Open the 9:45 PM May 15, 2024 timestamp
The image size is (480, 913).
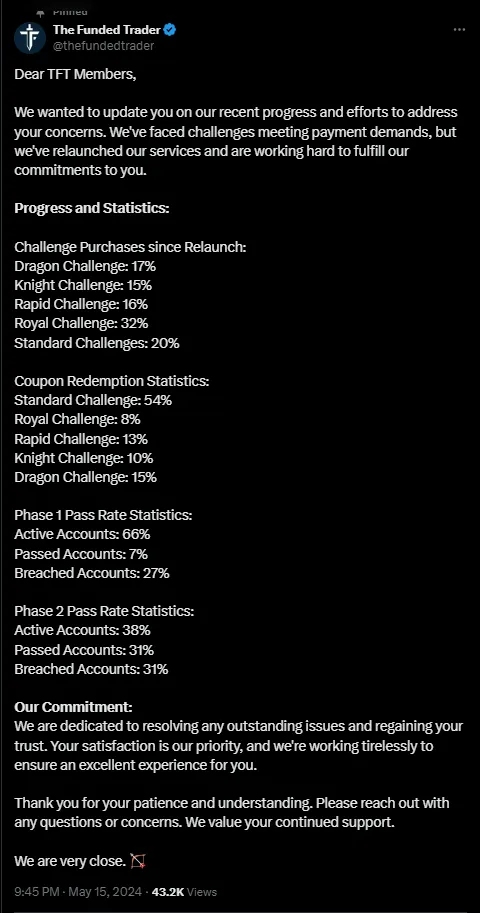click(x=78, y=891)
